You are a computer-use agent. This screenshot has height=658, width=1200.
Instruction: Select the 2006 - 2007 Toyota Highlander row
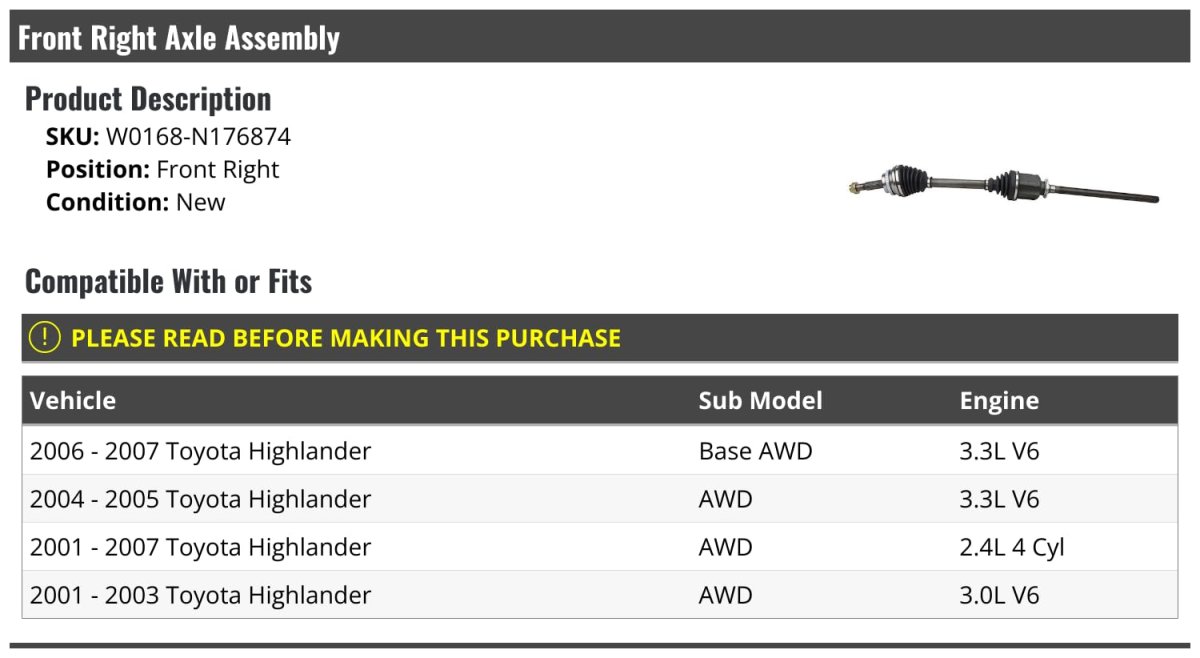tap(200, 451)
